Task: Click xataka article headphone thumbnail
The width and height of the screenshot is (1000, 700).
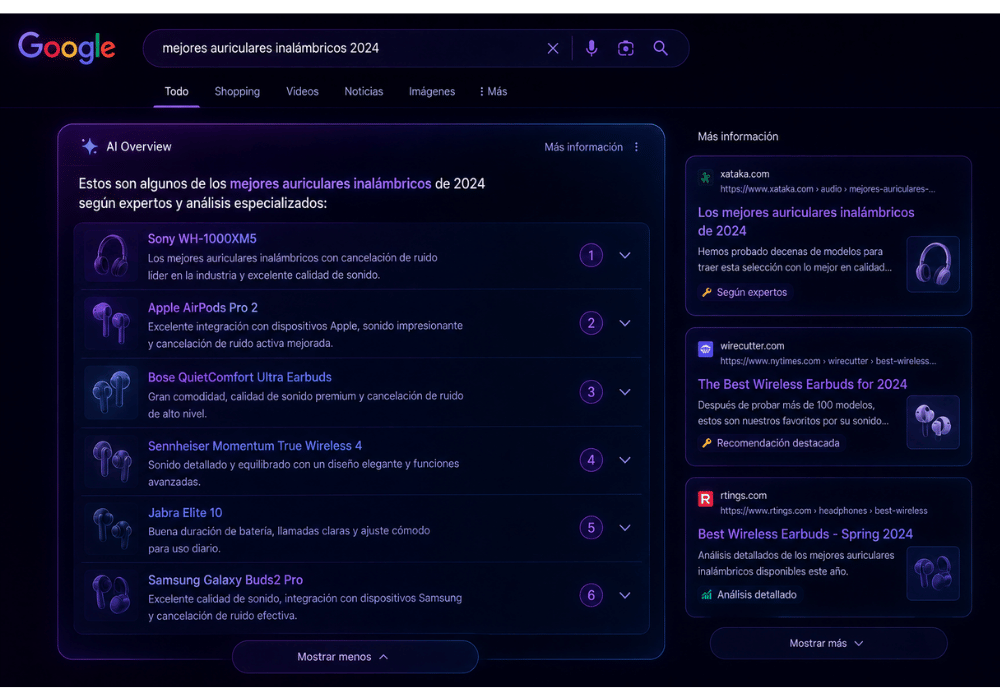Action: click(x=933, y=264)
